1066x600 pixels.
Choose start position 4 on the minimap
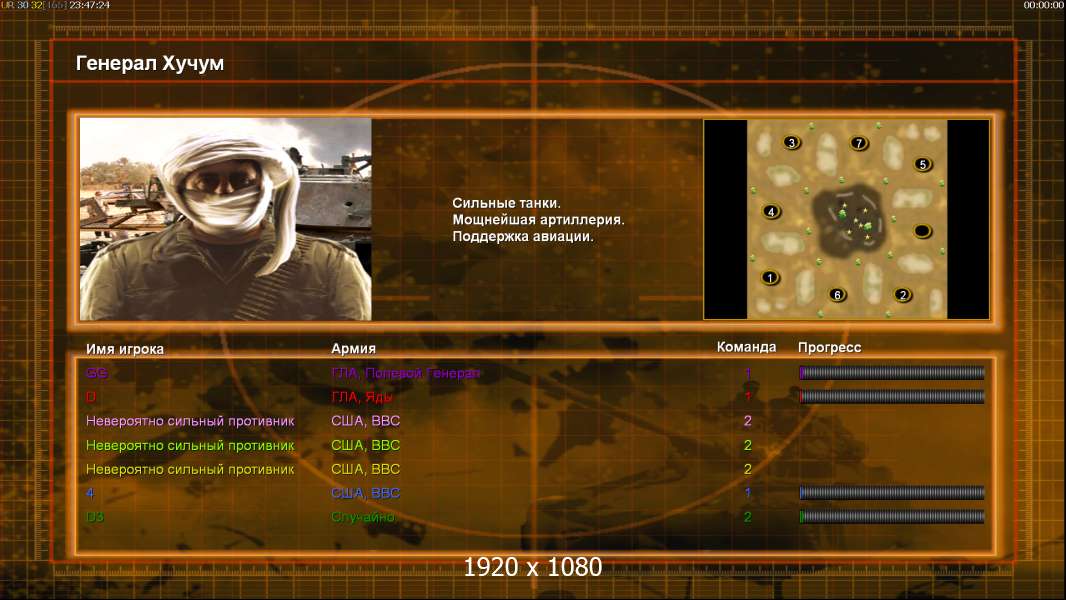tap(770, 211)
